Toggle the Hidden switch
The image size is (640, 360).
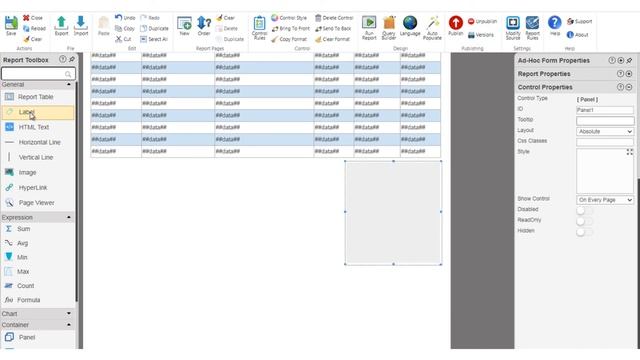coord(584,232)
